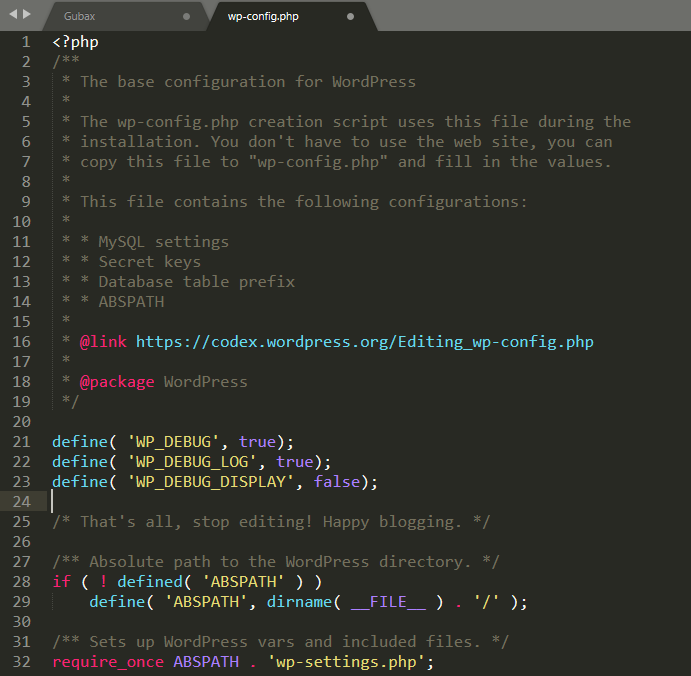Open the codex.wordpress.org URL in the comment
The image size is (691, 676).
tap(364, 342)
